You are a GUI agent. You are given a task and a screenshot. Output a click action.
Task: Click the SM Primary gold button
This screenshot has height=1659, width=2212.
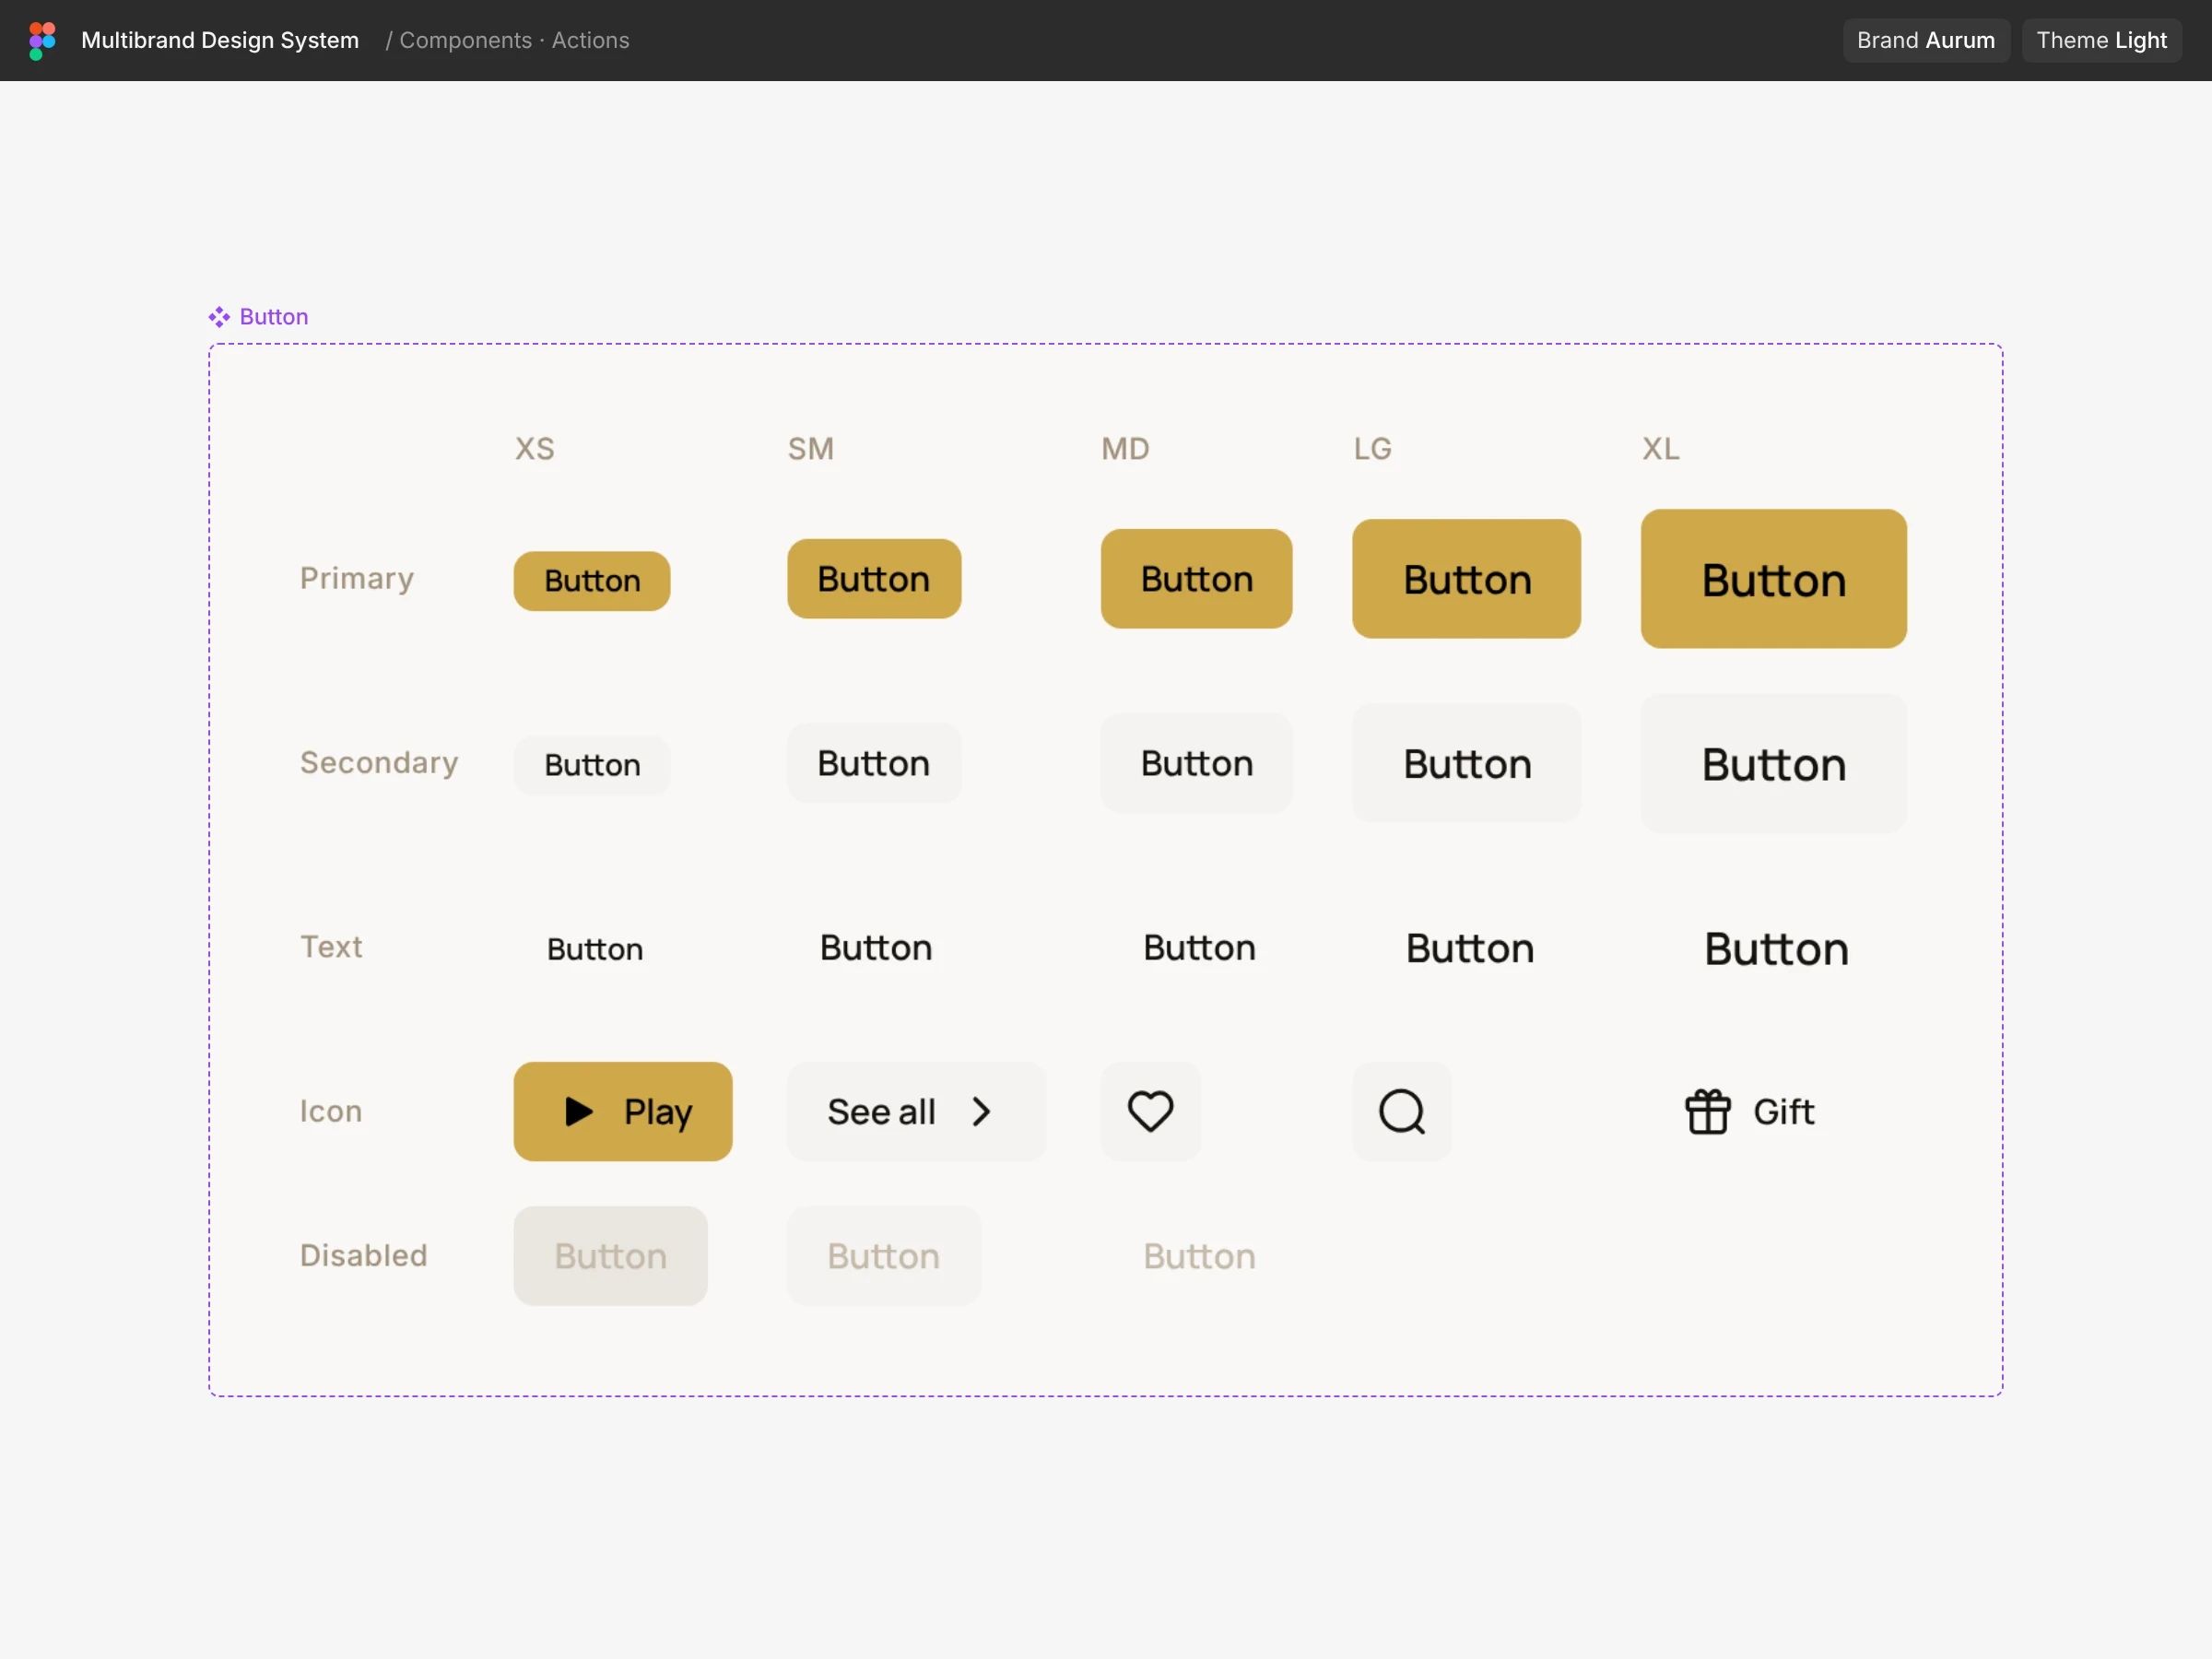coord(874,579)
